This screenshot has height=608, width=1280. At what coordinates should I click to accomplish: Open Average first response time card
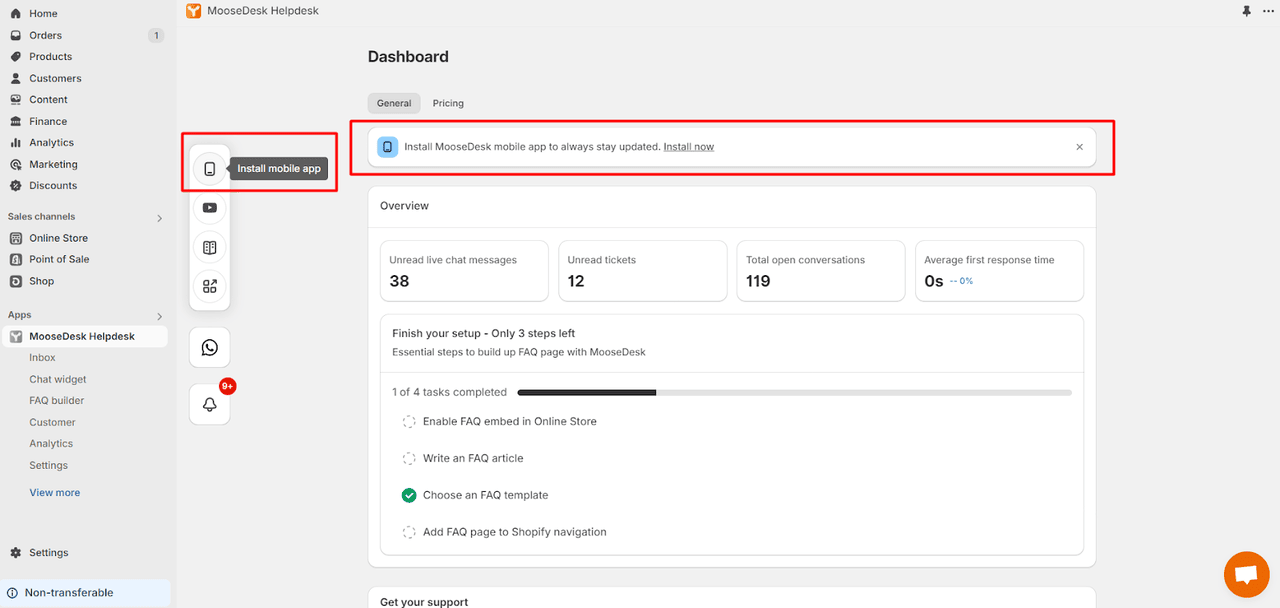click(999, 270)
